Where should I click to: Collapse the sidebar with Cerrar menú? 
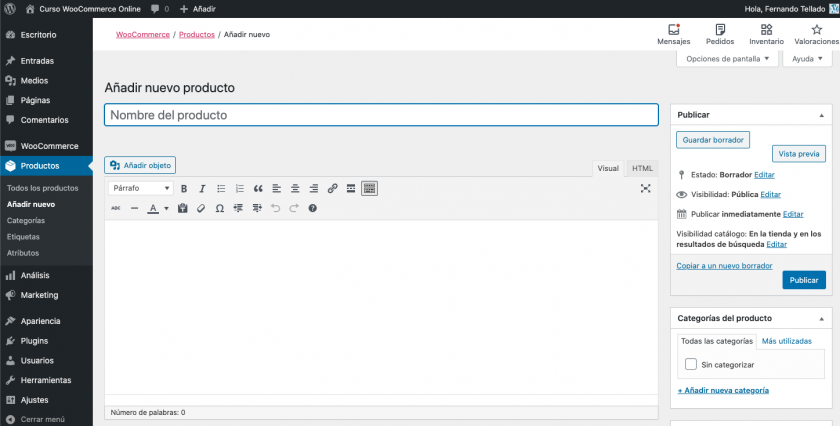coord(42,419)
